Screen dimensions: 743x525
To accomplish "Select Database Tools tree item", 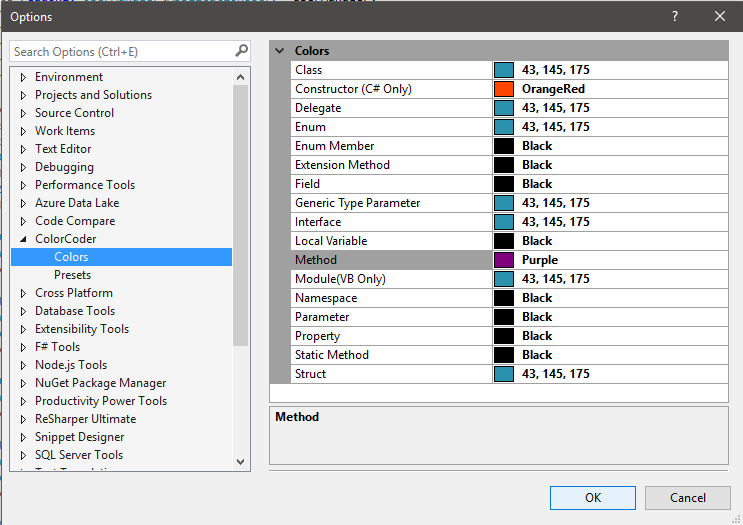I will tap(75, 311).
